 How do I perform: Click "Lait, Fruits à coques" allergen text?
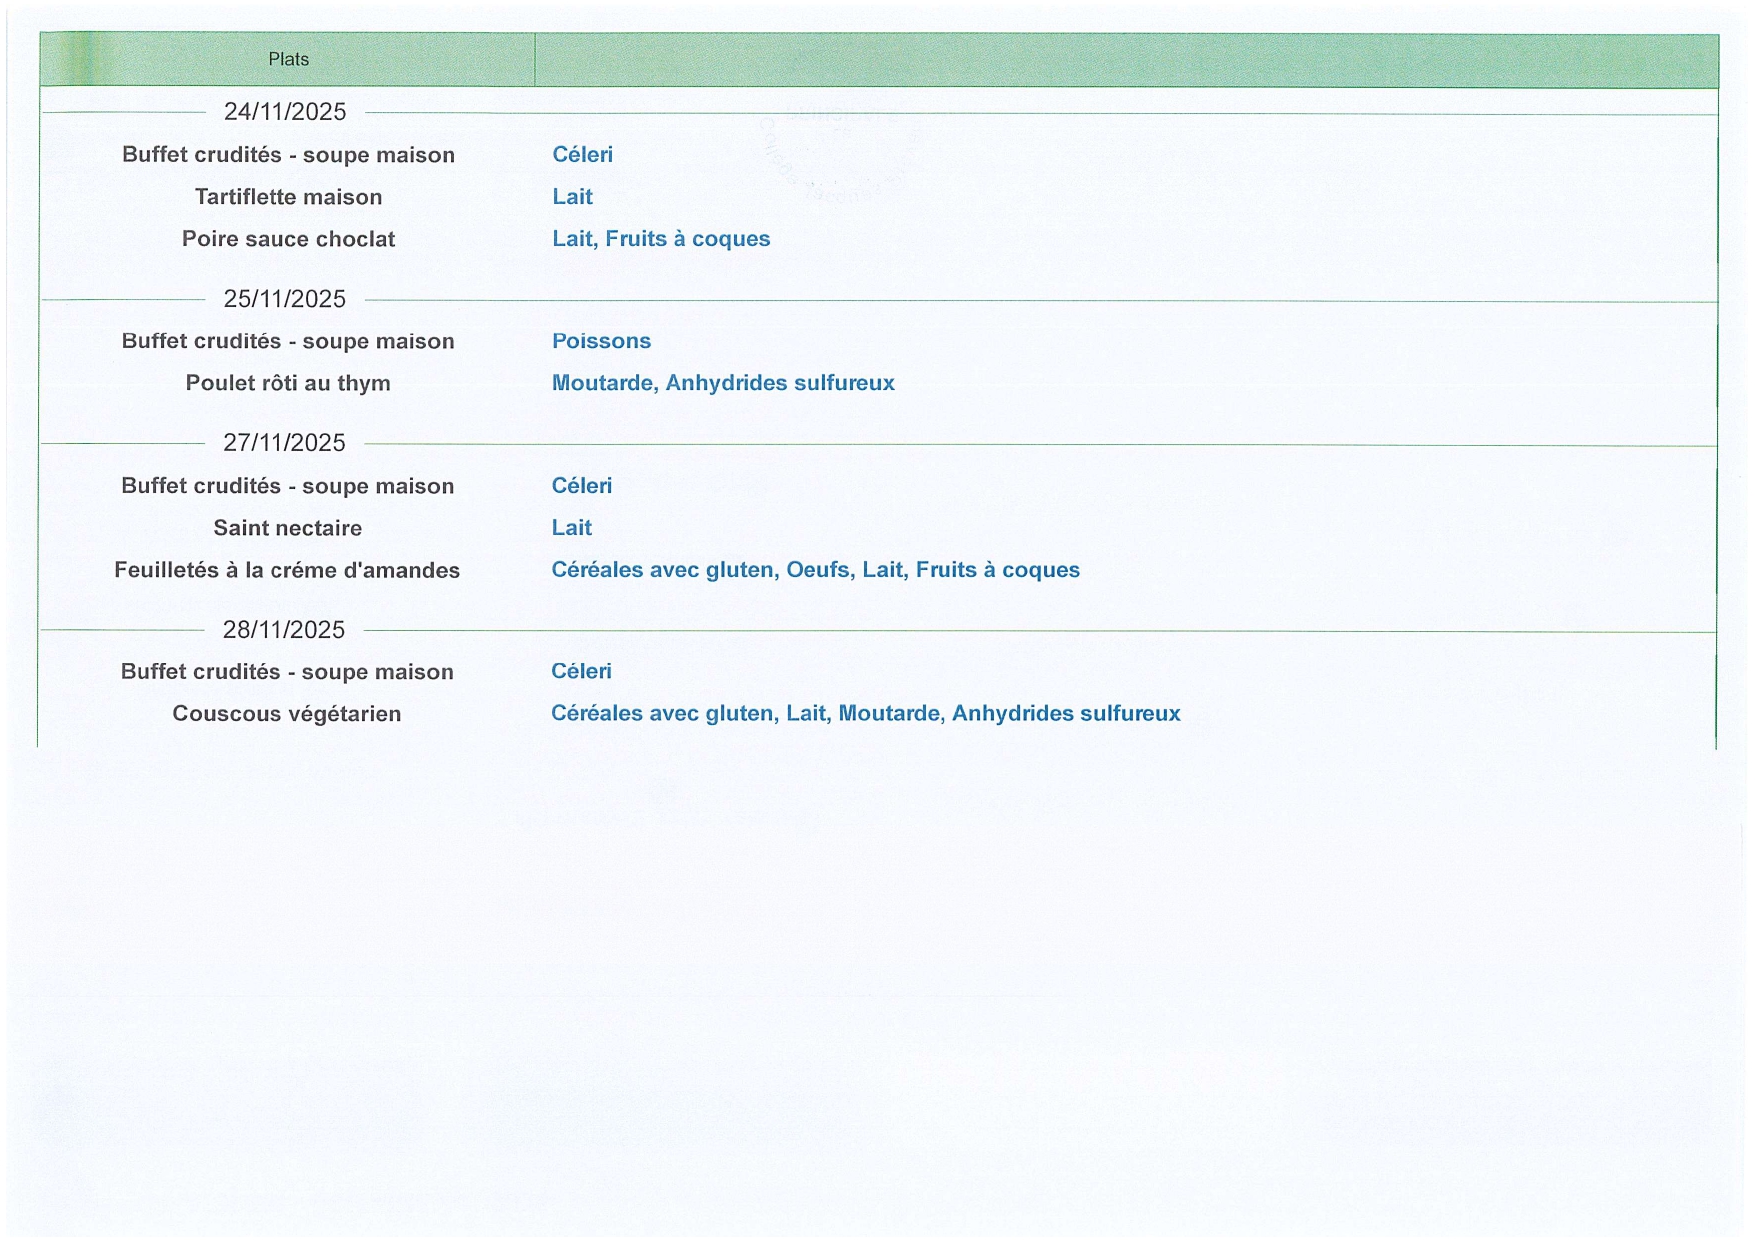661,239
